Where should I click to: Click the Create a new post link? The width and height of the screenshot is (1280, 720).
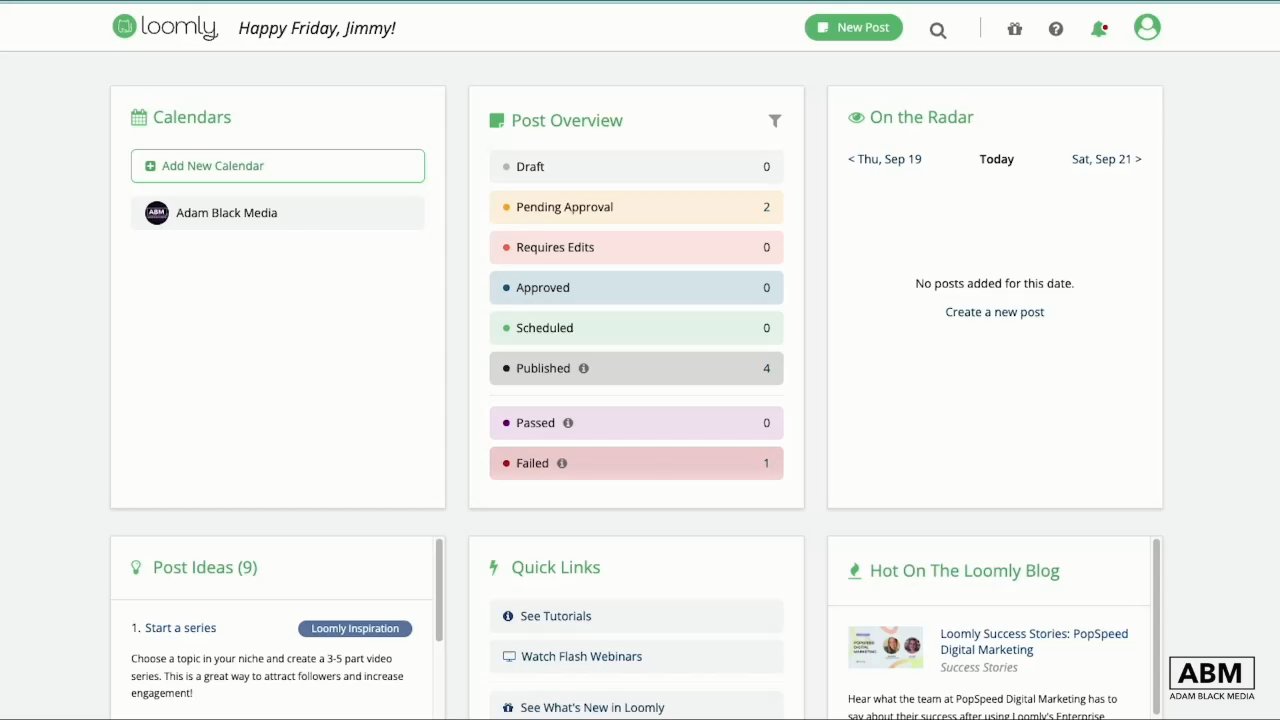[x=995, y=312]
